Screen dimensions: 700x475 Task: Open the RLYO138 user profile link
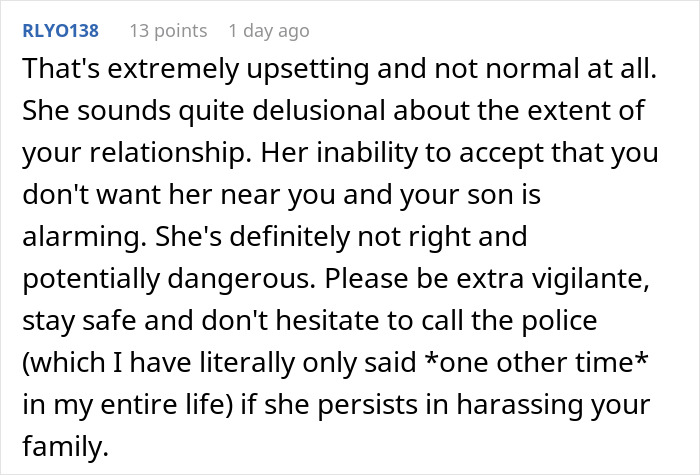point(59,31)
